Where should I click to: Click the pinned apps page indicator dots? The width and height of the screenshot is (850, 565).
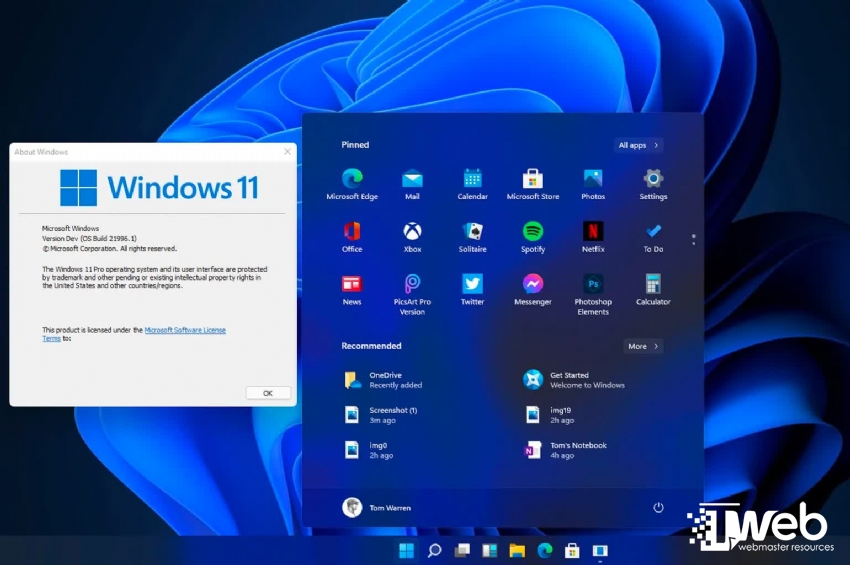(x=693, y=239)
